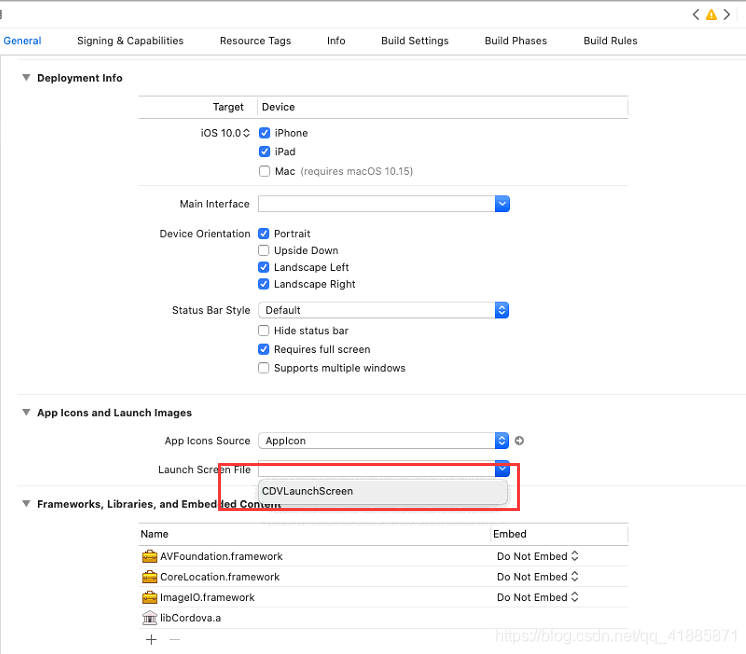Click Embed column header
This screenshot has width=746, height=654.
[510, 534]
